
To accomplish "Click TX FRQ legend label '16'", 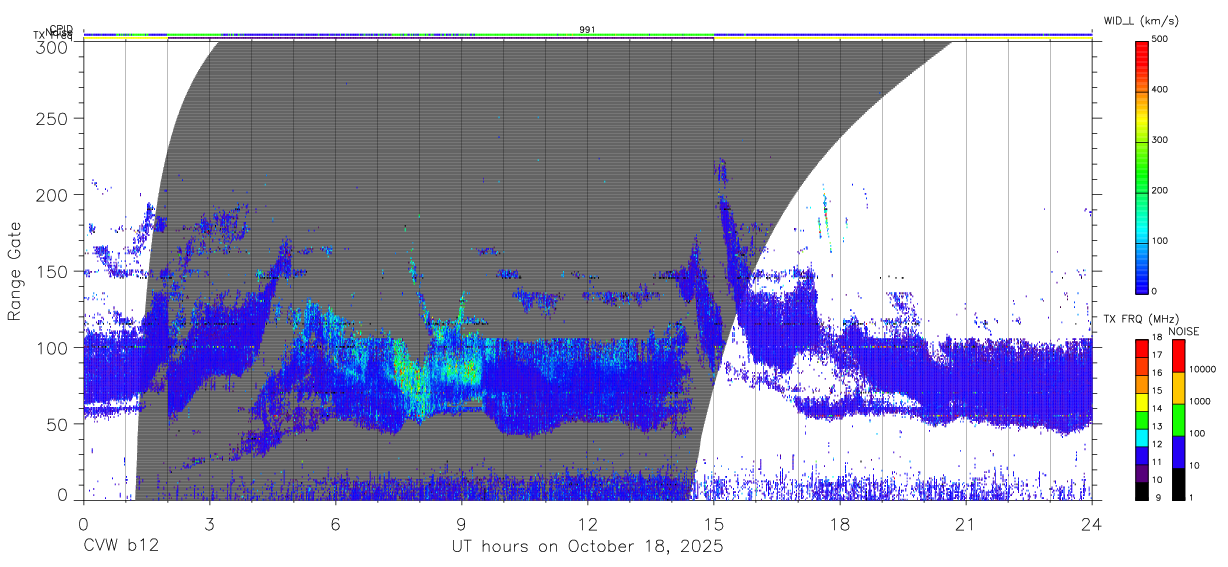I will pos(1157,373).
